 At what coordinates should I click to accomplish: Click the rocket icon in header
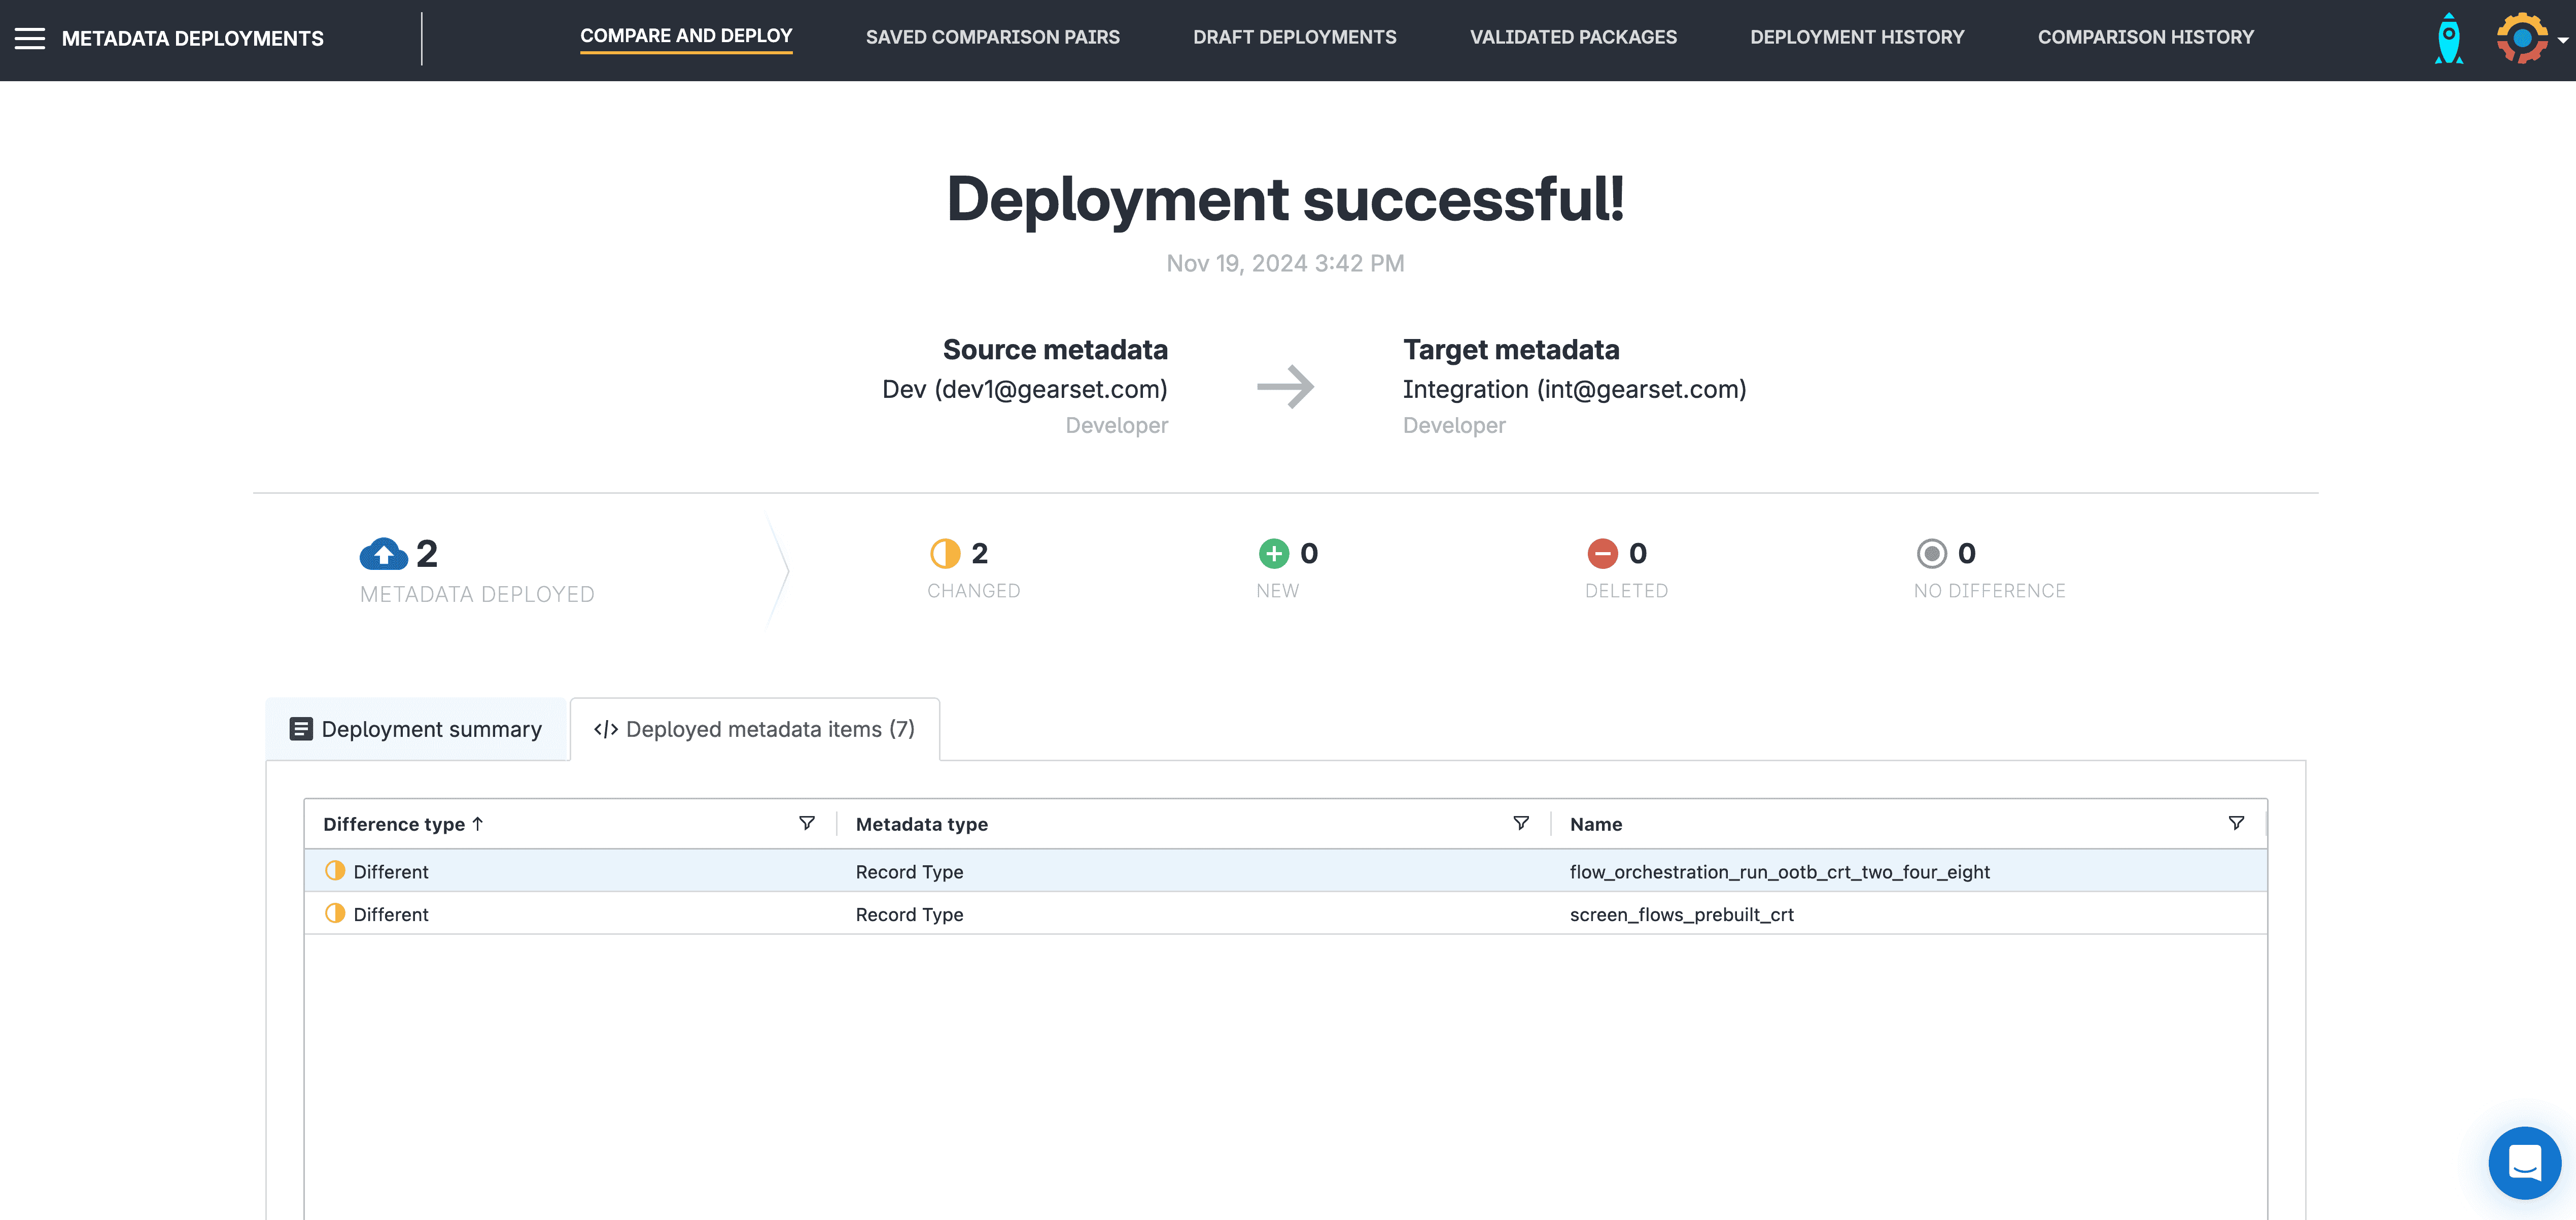pos(2449,39)
